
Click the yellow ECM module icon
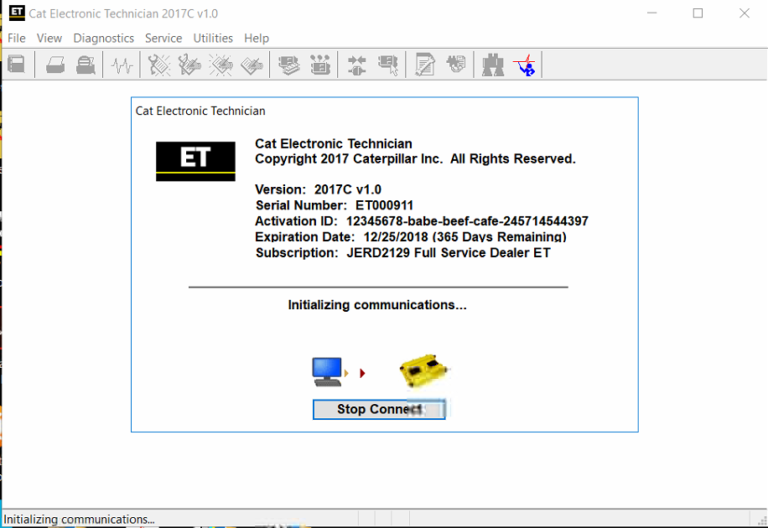(424, 370)
